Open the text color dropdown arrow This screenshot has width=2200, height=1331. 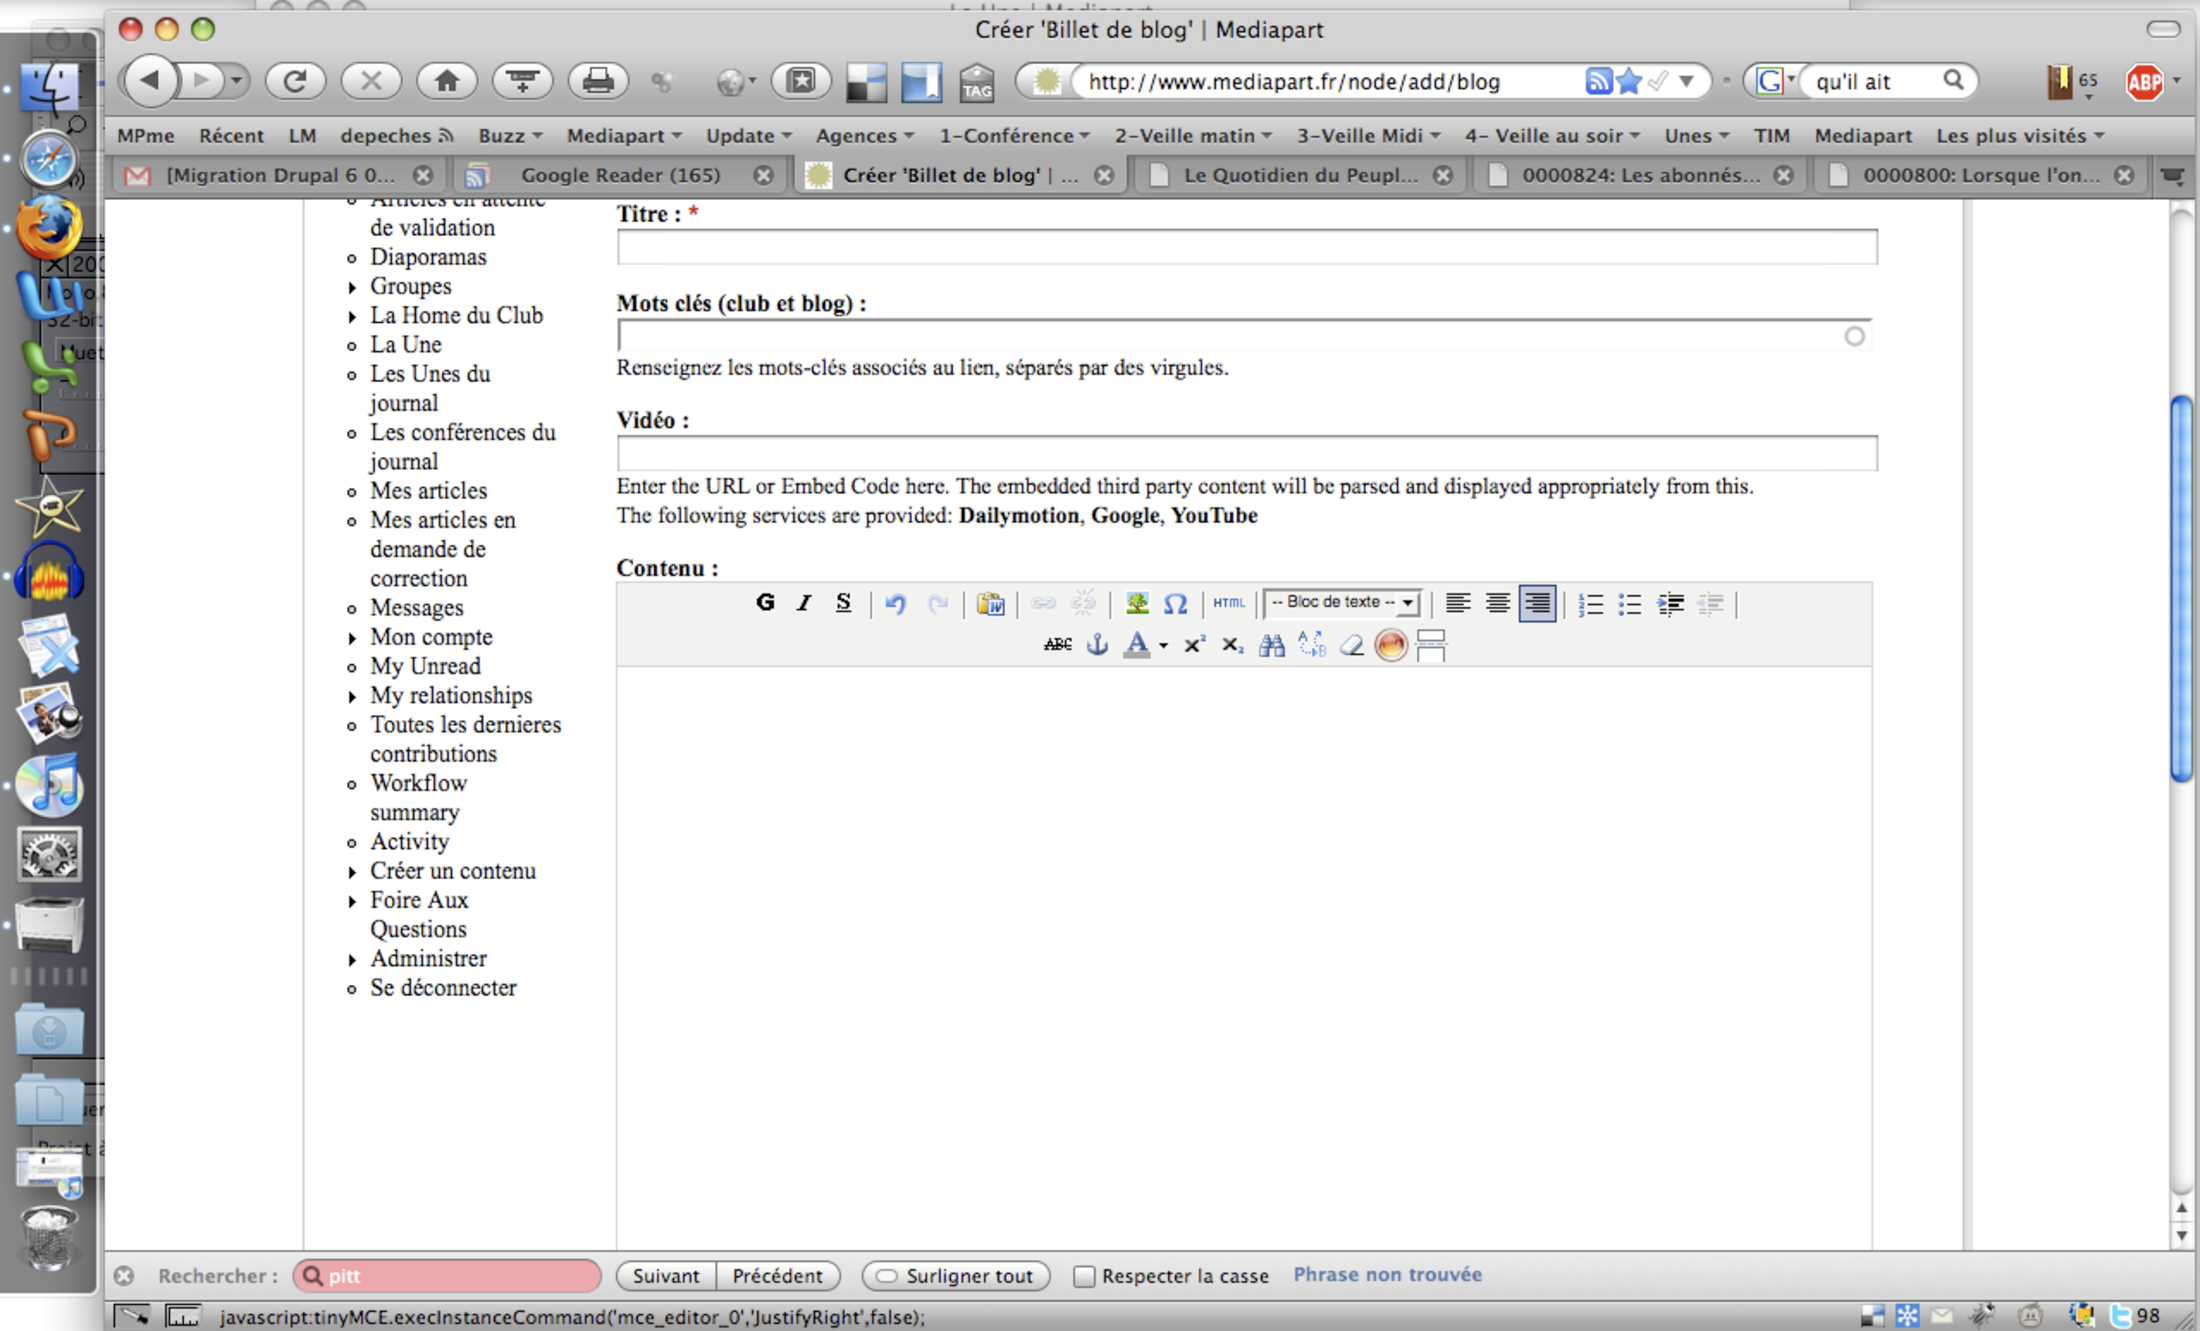click(1163, 646)
